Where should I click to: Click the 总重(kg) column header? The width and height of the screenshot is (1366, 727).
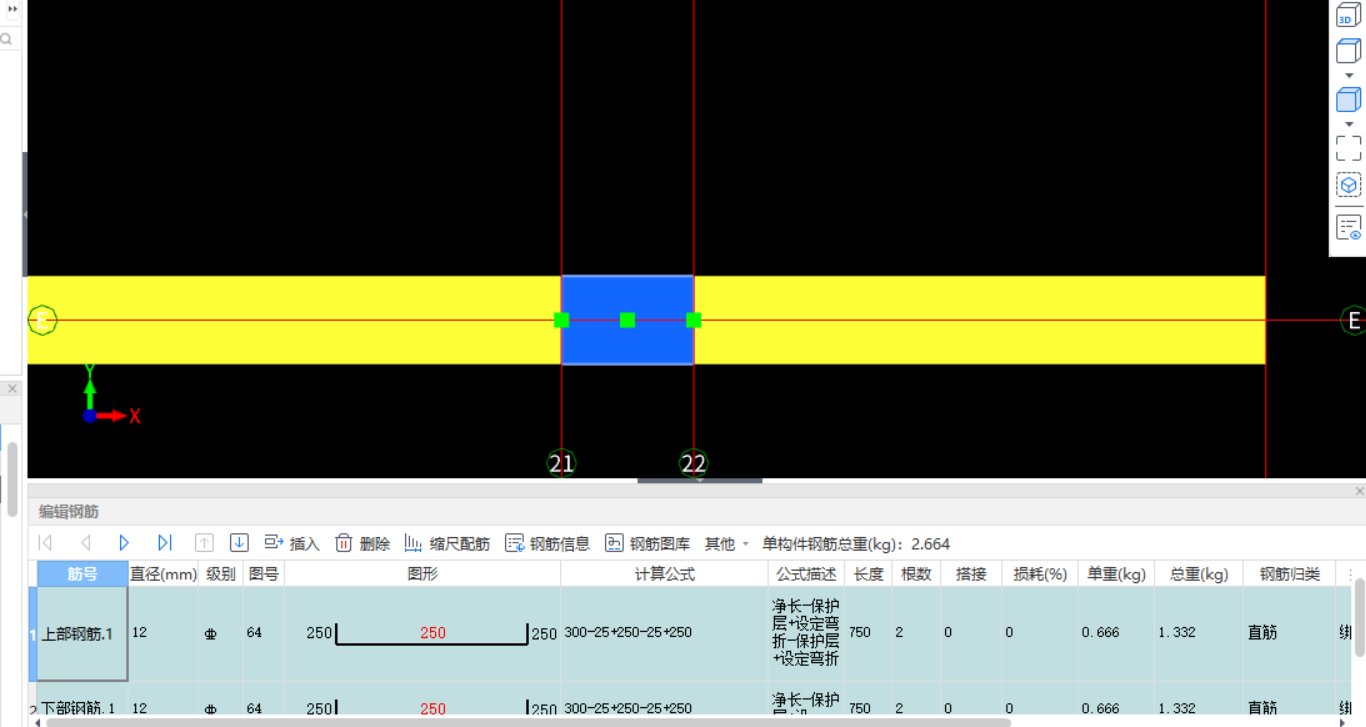coord(1199,574)
